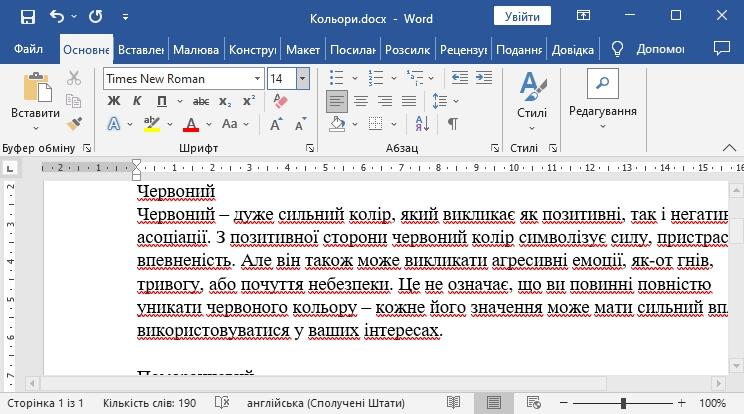Click the Save icon in the title bar
Viewport: 744px width, 414px height.
point(28,17)
